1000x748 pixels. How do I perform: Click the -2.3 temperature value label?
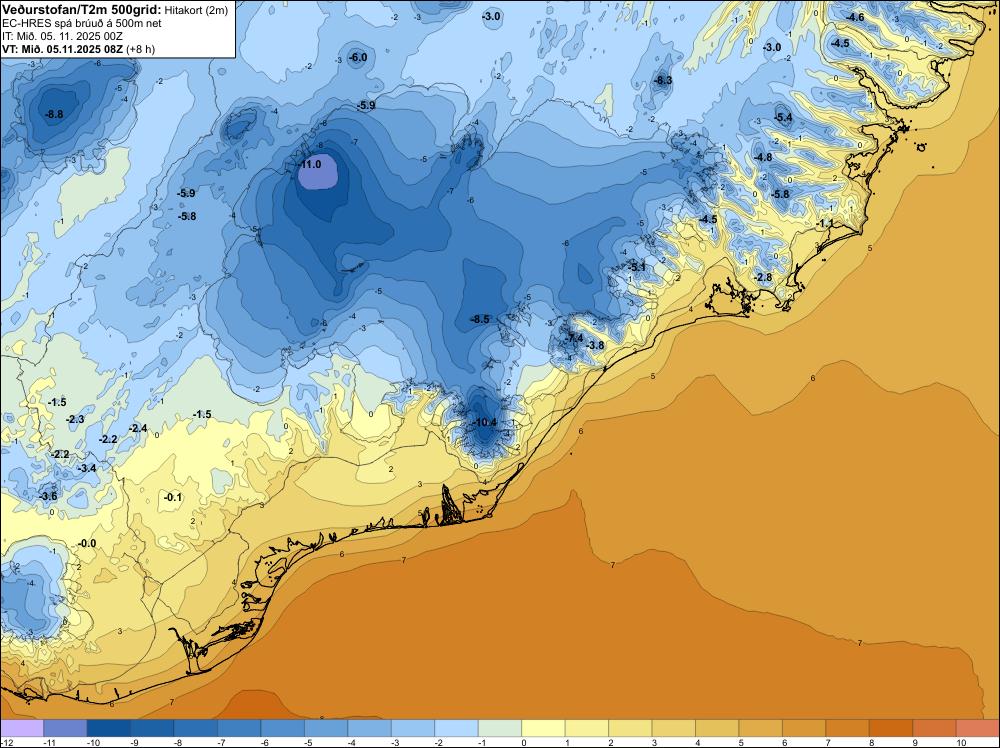tap(75, 420)
